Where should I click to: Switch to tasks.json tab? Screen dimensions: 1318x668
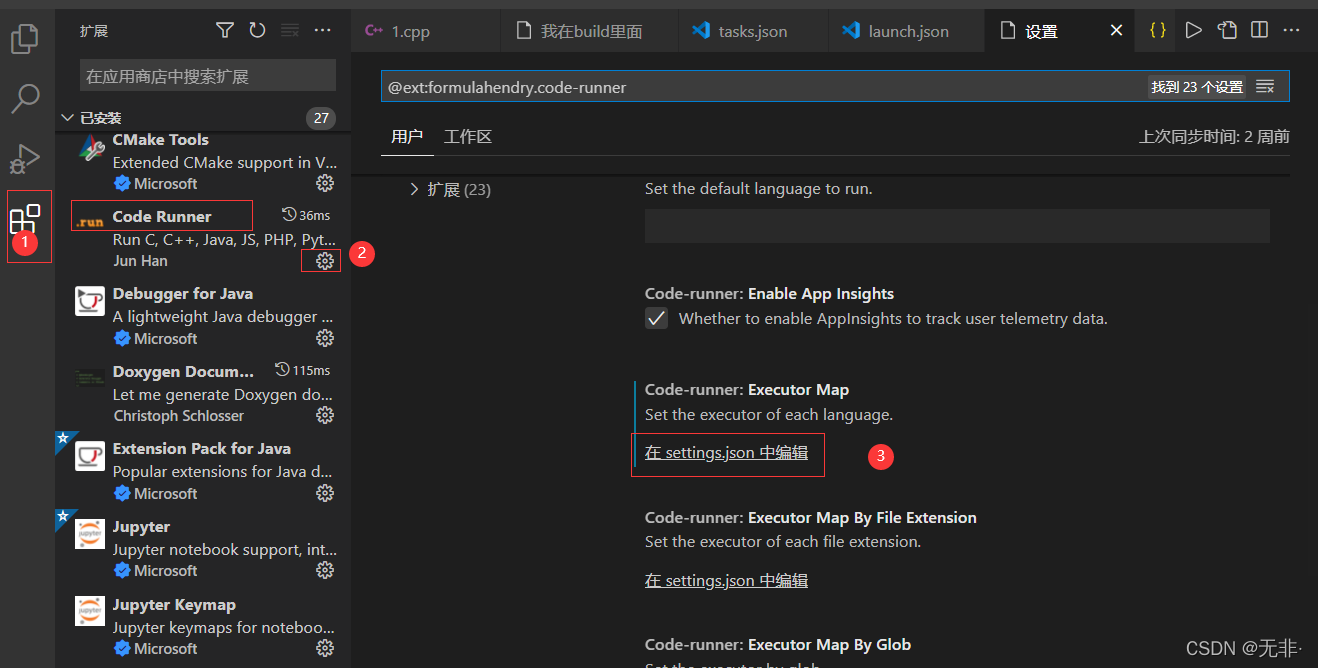point(752,31)
